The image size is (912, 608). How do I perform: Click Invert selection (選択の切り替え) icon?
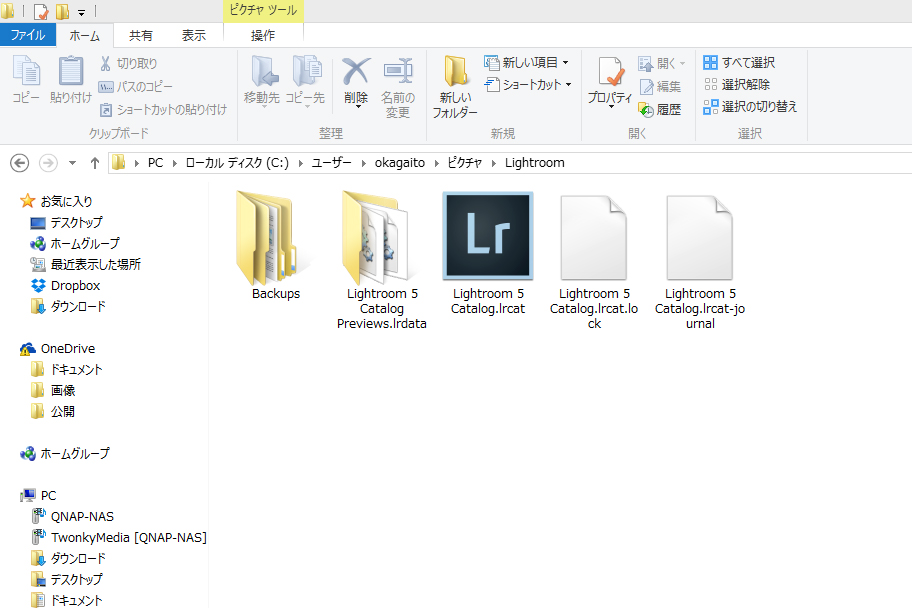coord(710,106)
